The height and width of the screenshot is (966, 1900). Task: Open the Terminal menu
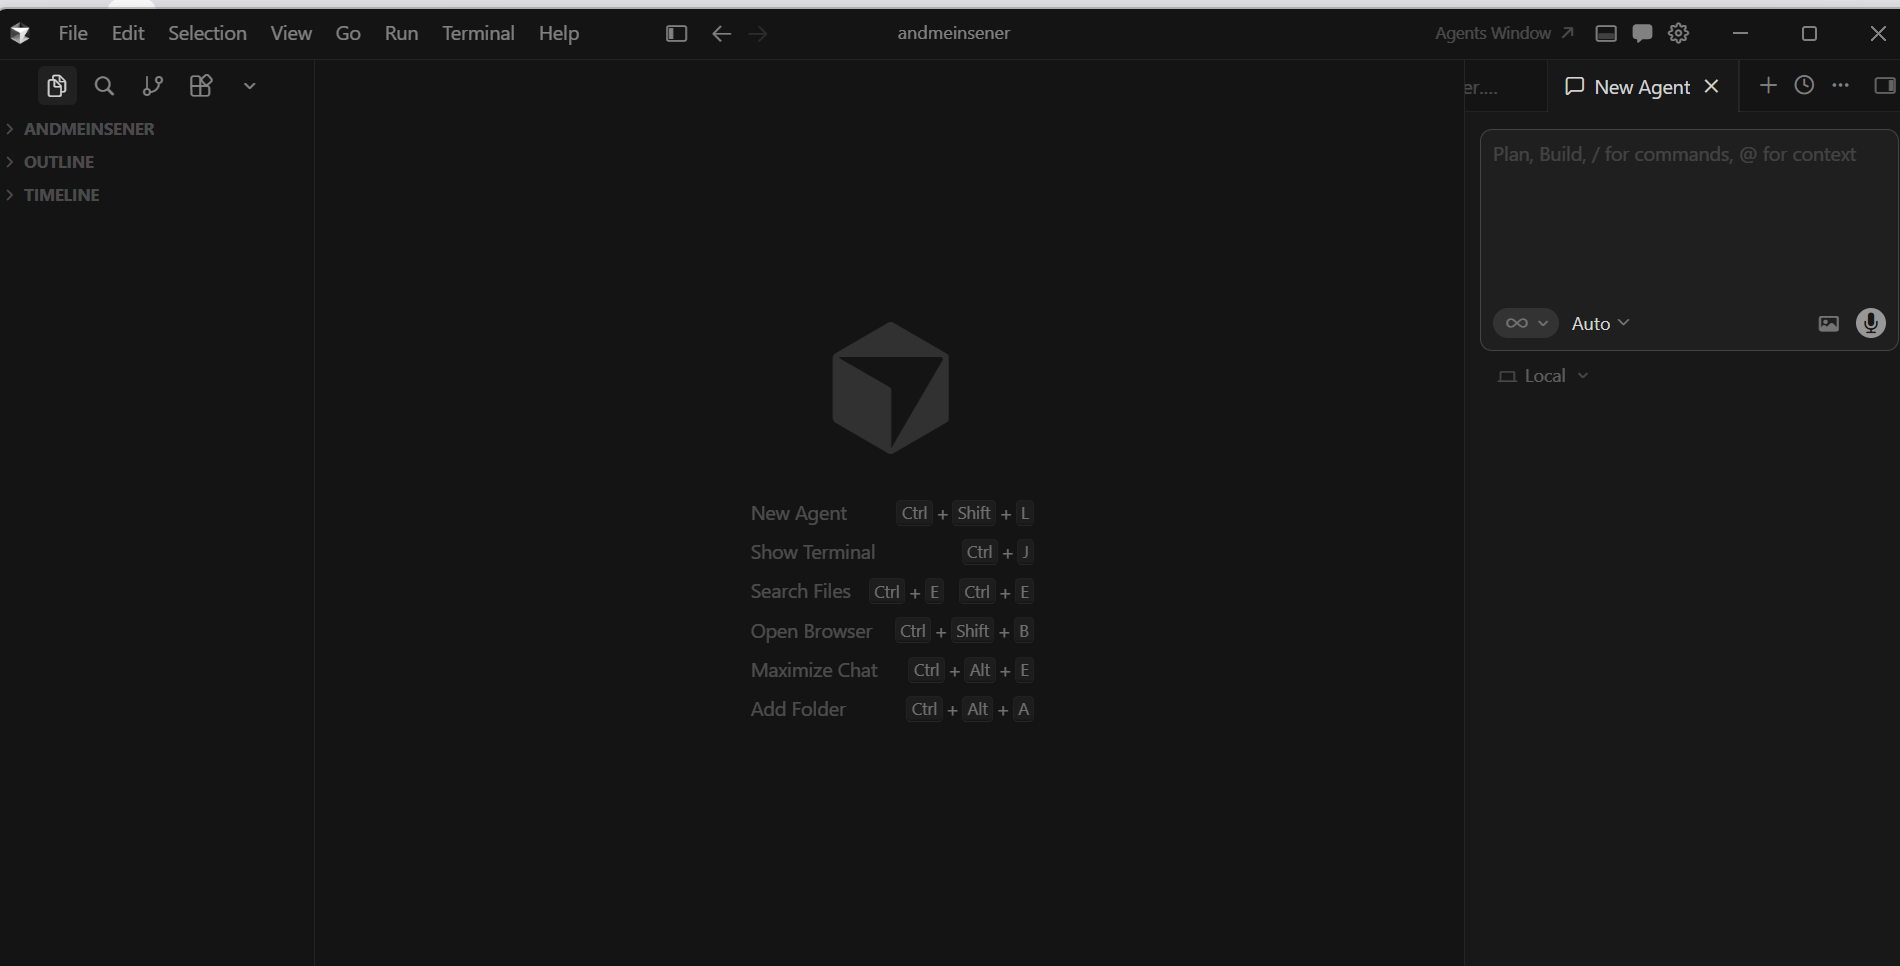pos(478,33)
